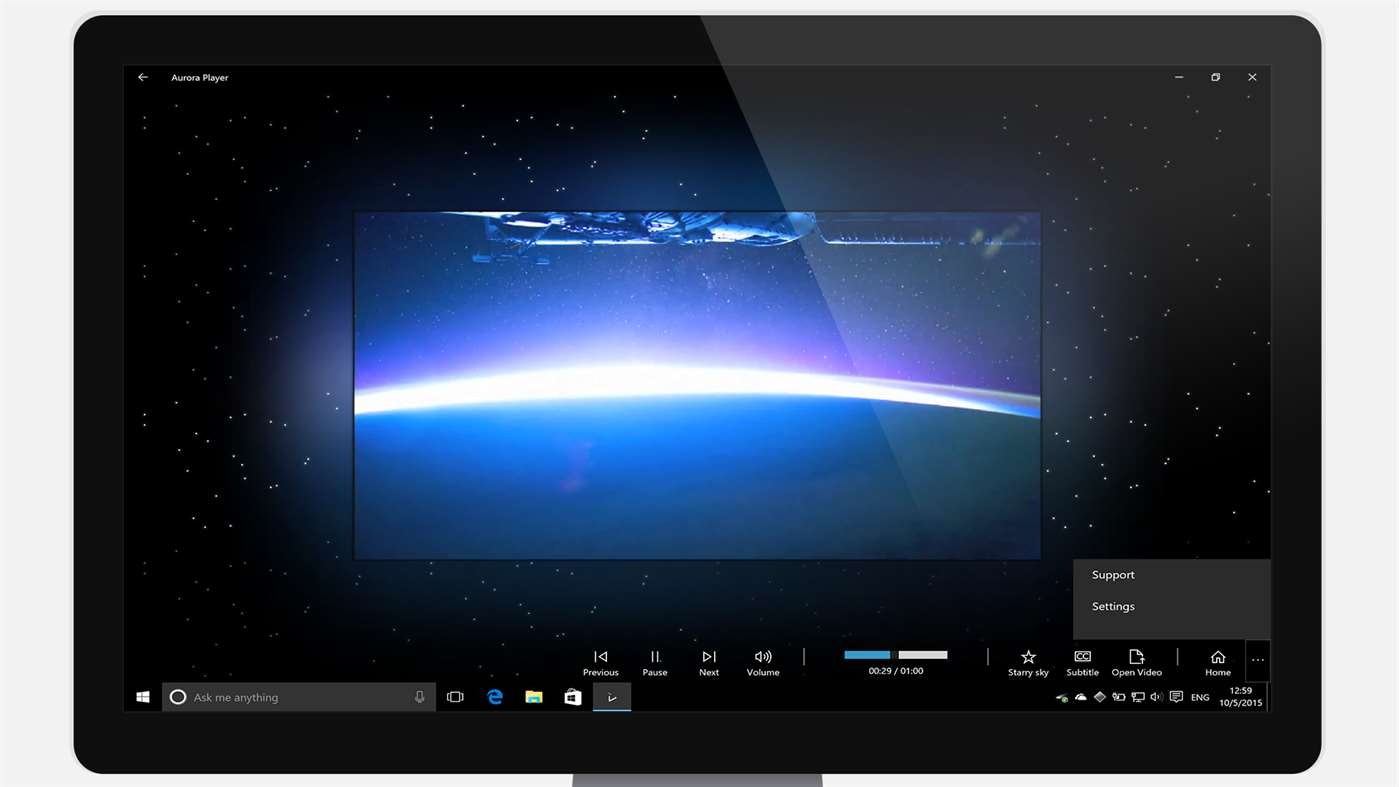Click the ENG language indicator
The image size is (1399, 787).
(x=1201, y=697)
